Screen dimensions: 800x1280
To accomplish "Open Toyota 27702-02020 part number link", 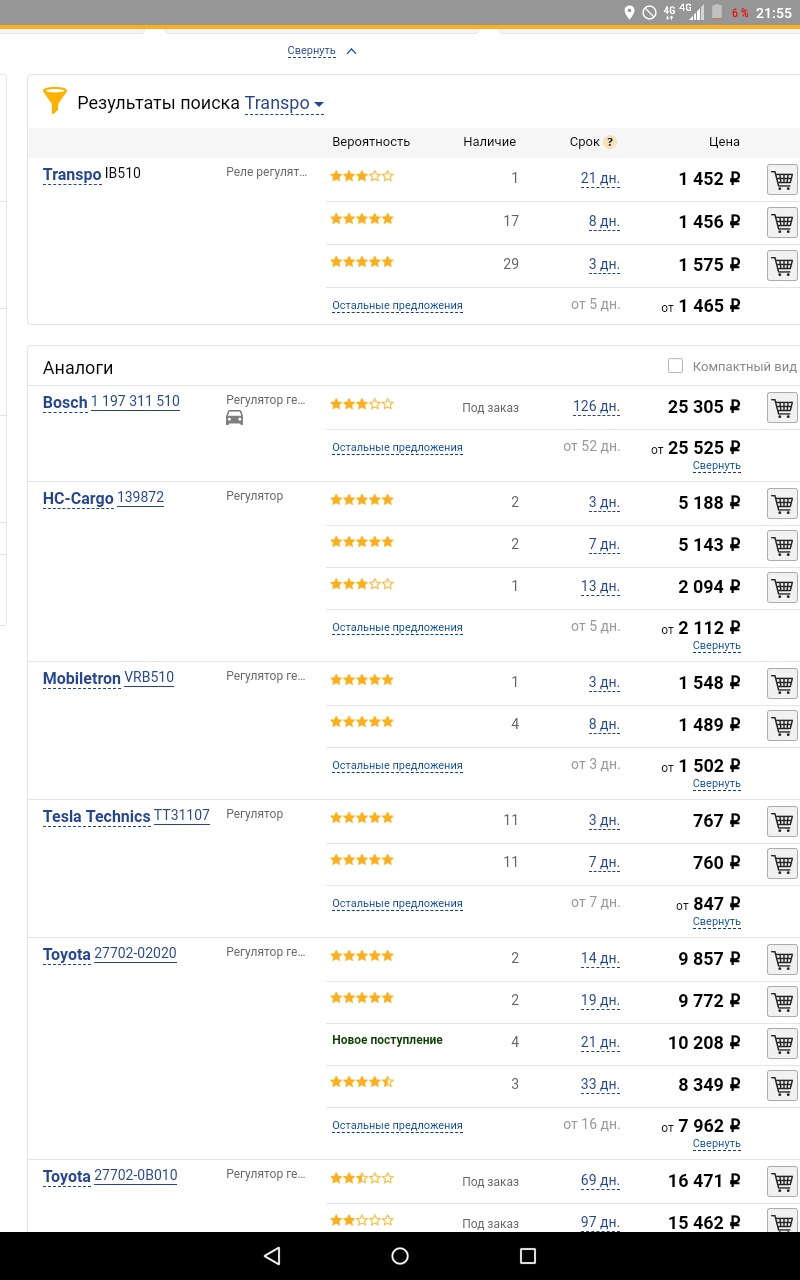I will (135, 954).
